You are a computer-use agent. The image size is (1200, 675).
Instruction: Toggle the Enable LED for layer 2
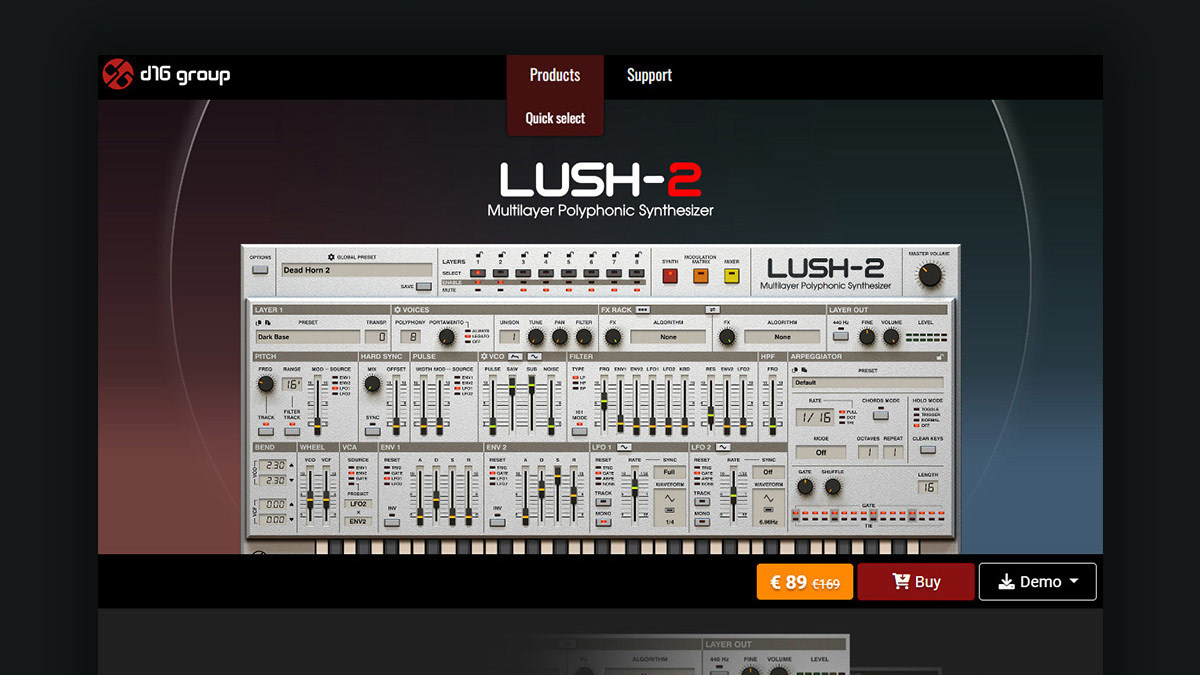click(x=500, y=282)
